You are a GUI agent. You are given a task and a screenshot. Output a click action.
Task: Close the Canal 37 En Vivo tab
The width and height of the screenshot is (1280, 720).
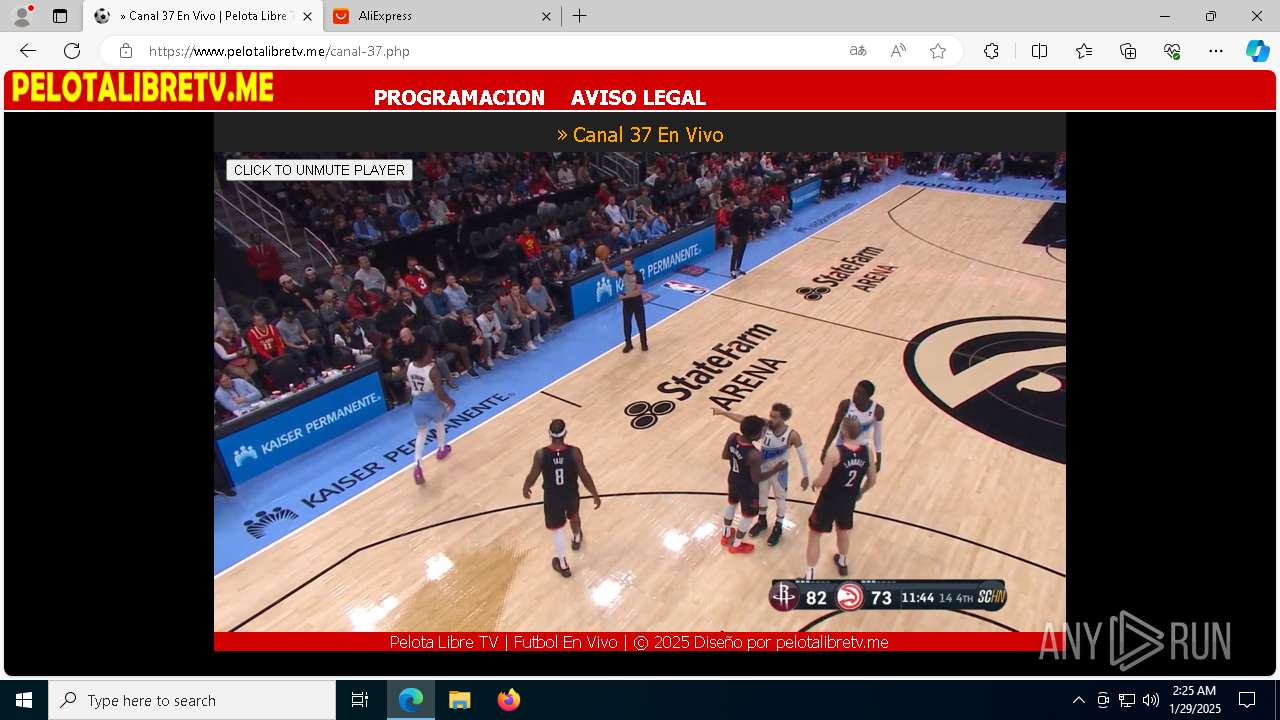307,16
